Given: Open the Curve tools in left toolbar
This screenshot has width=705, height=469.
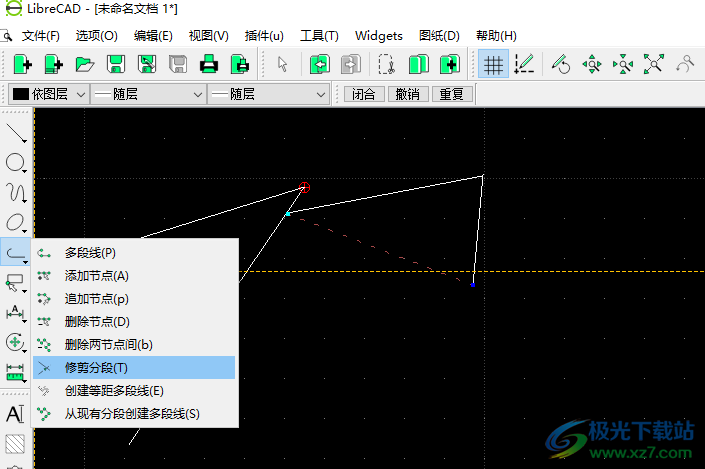Looking at the screenshot, I should tap(16, 192).
